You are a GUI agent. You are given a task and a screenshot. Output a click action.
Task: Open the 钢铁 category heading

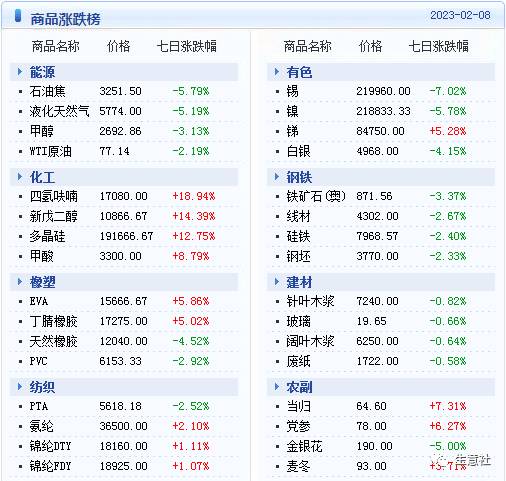point(299,177)
